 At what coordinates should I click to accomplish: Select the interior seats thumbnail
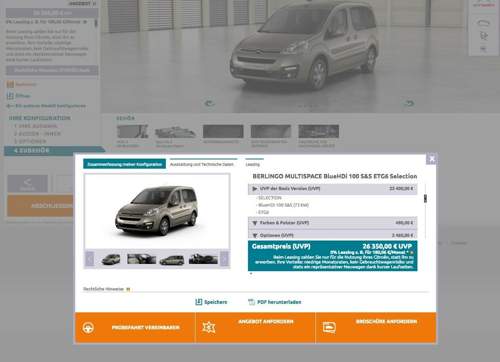(141, 259)
